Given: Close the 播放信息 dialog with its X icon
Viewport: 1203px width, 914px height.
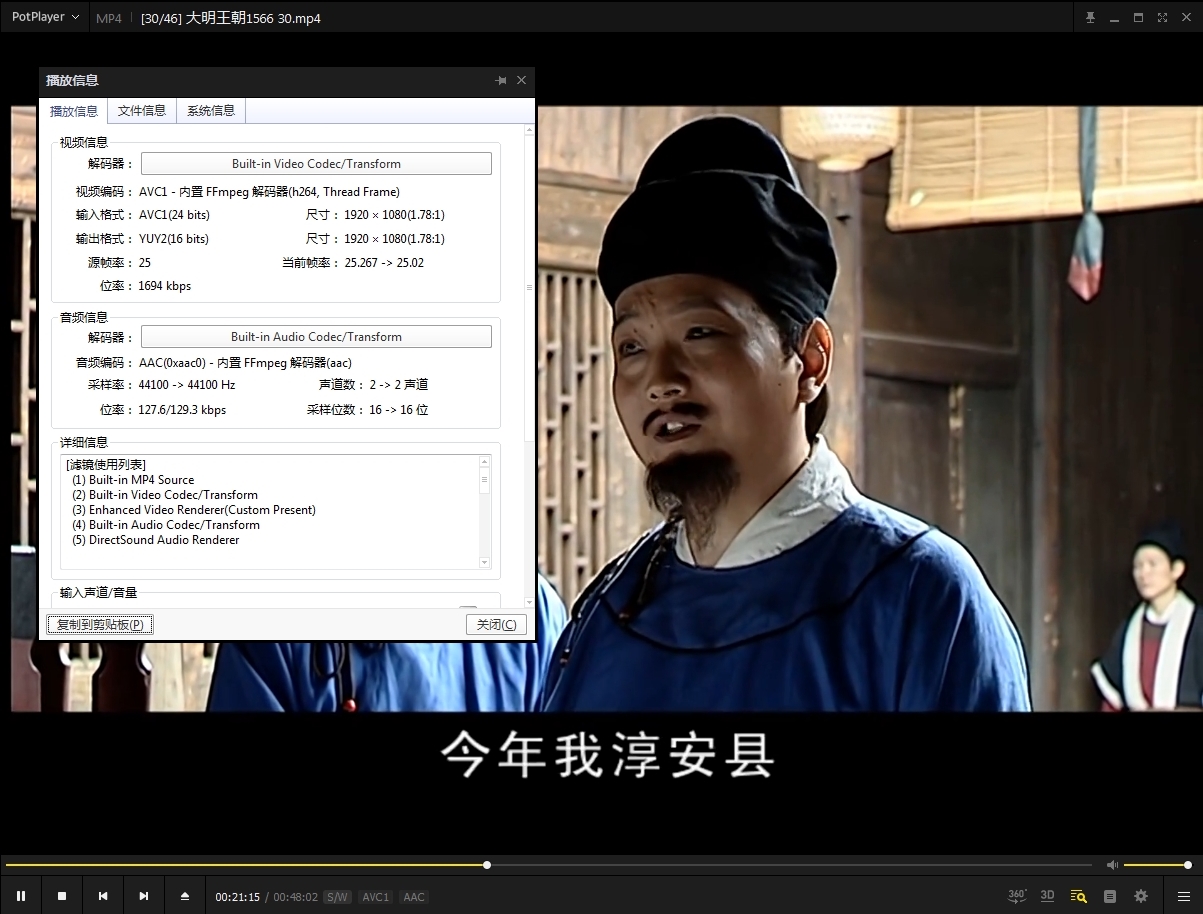Looking at the screenshot, I should 521,80.
